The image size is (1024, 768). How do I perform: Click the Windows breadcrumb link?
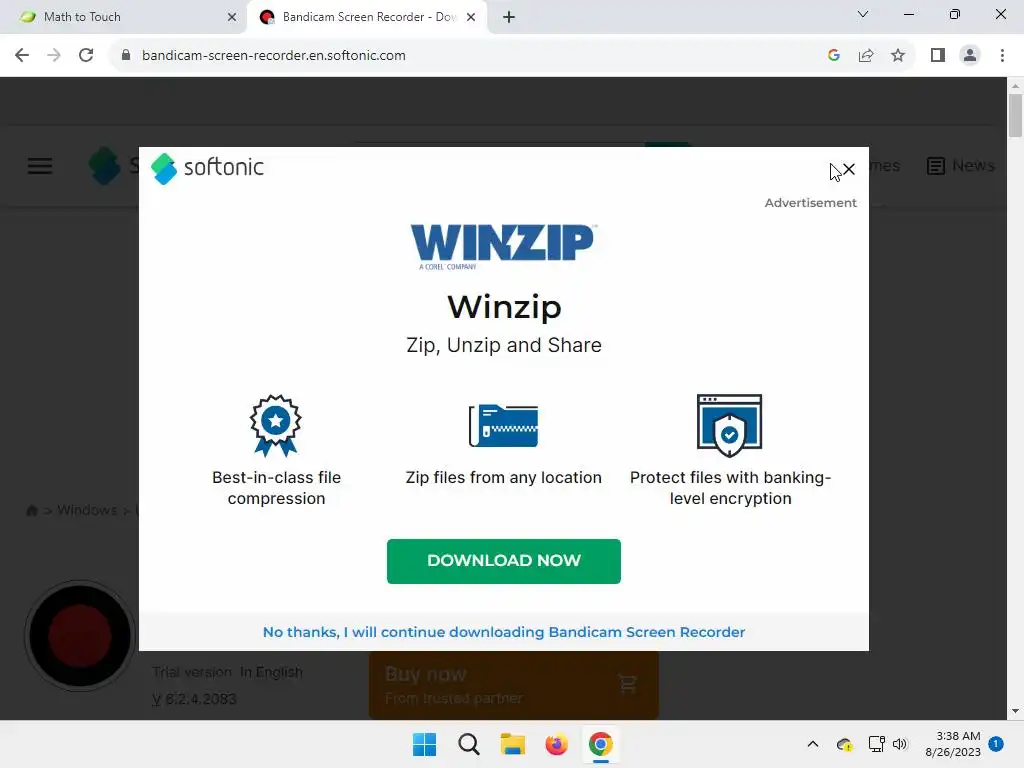click(x=87, y=510)
